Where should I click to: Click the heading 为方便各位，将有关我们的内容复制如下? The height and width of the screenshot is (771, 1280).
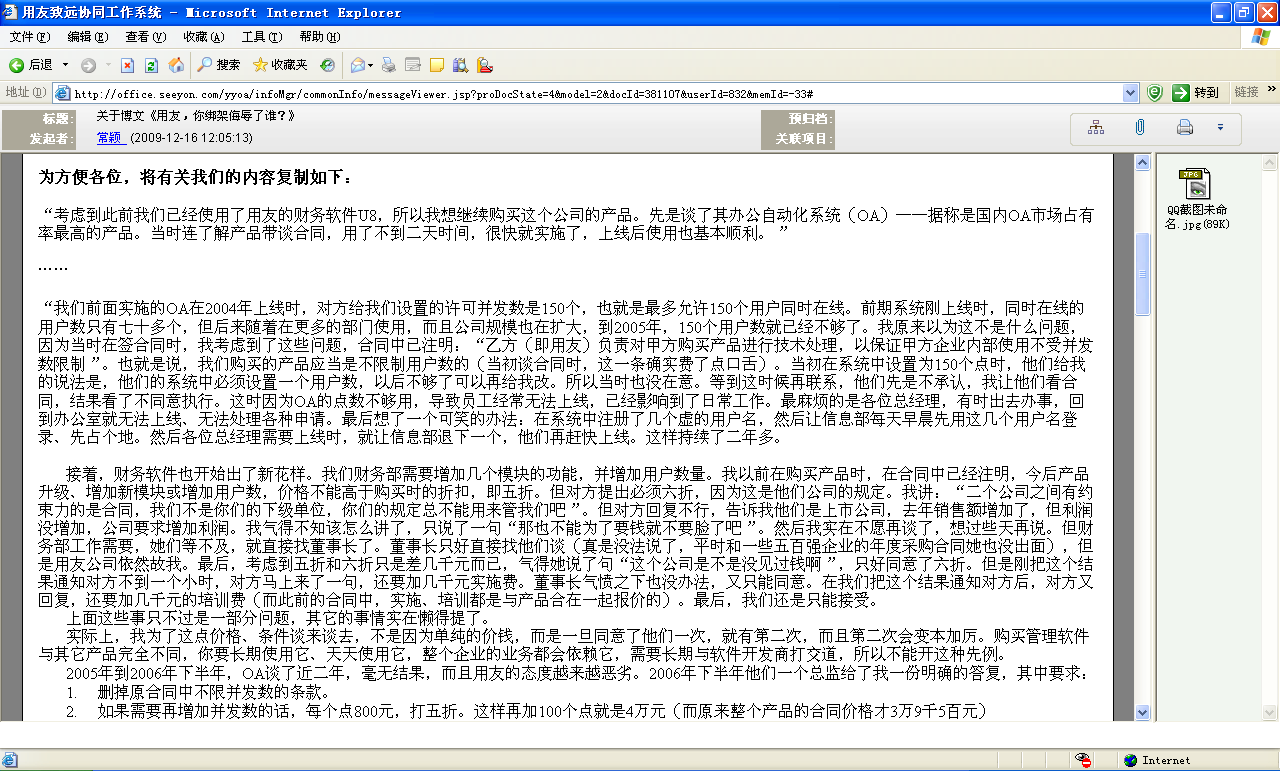(x=195, y=178)
